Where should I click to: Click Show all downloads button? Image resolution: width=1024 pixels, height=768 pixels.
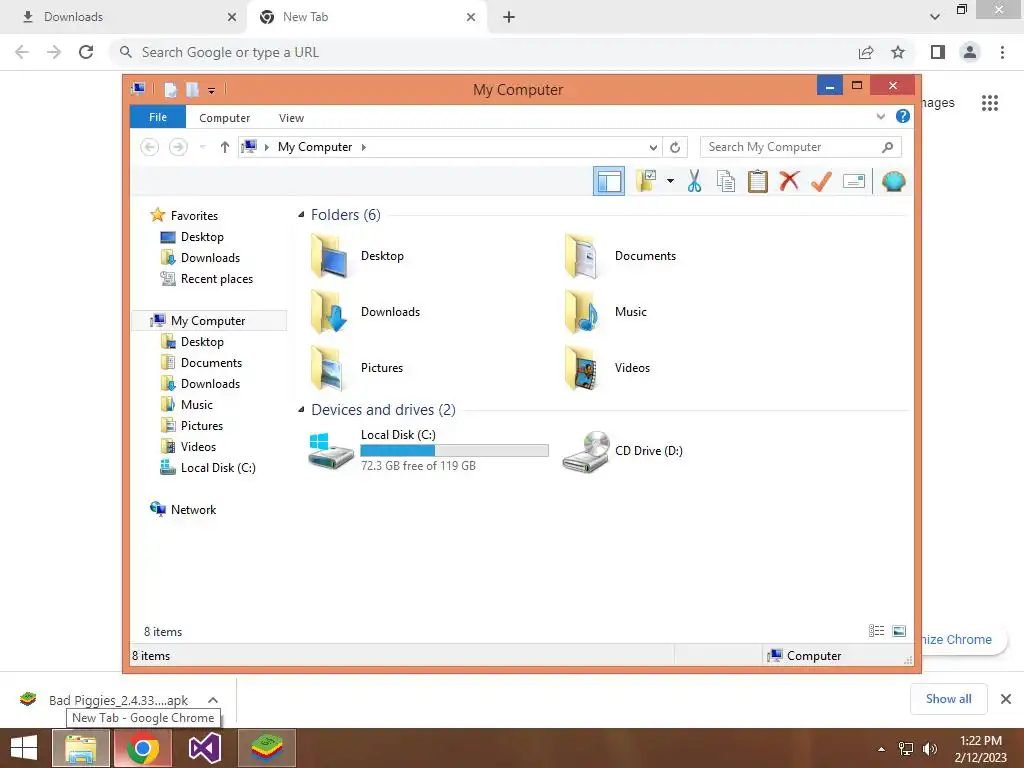pyautogui.click(x=948, y=699)
